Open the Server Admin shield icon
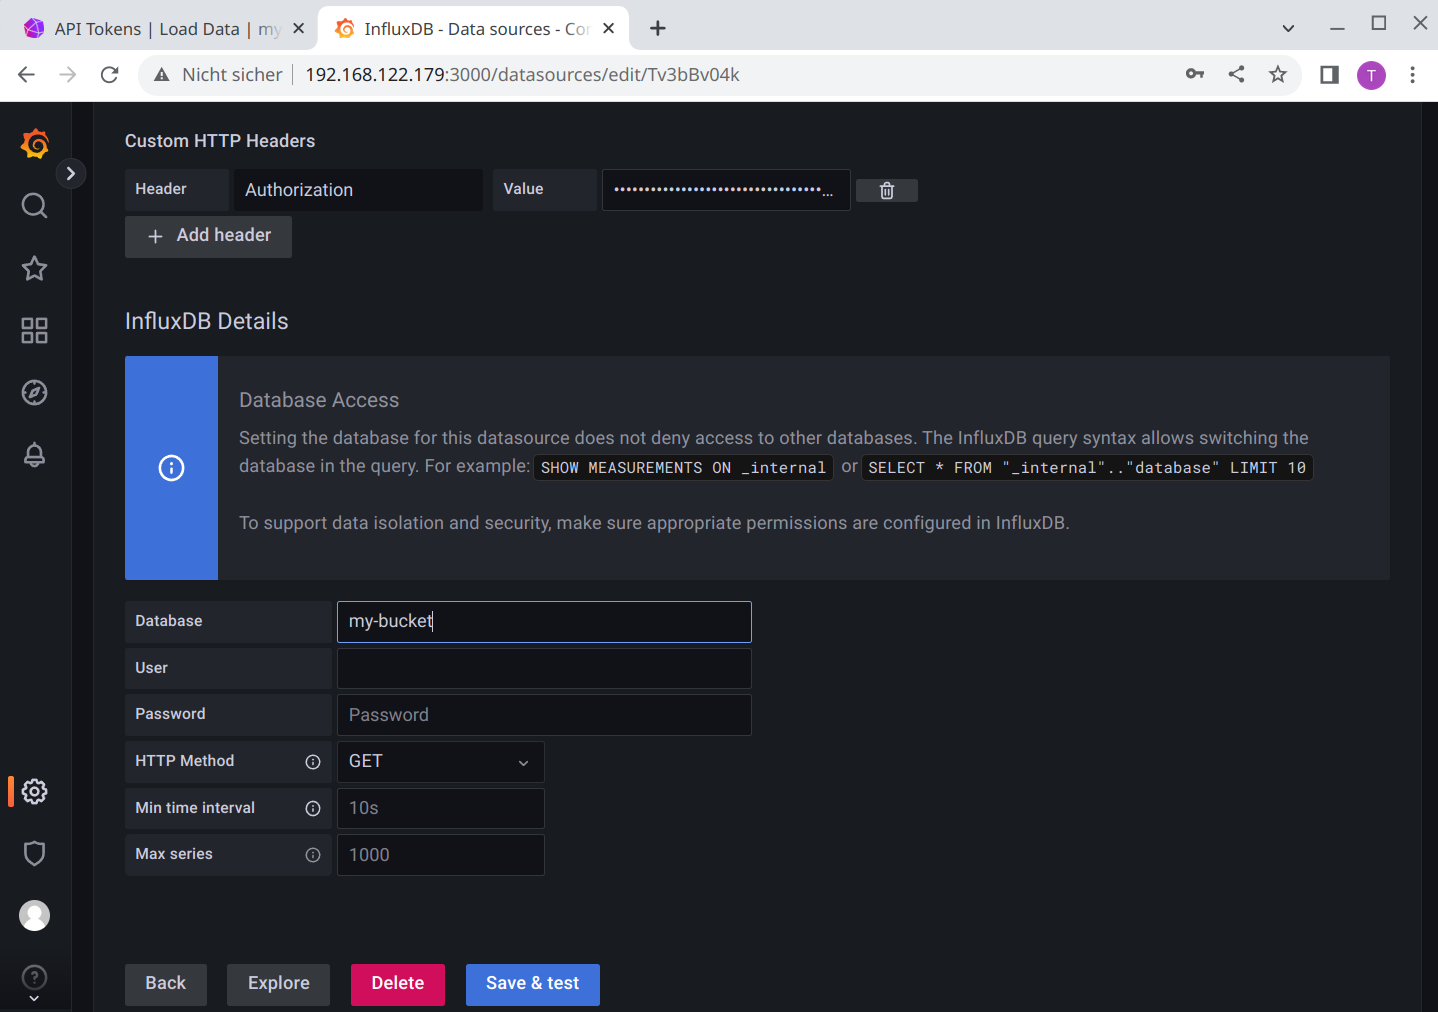 [x=35, y=853]
